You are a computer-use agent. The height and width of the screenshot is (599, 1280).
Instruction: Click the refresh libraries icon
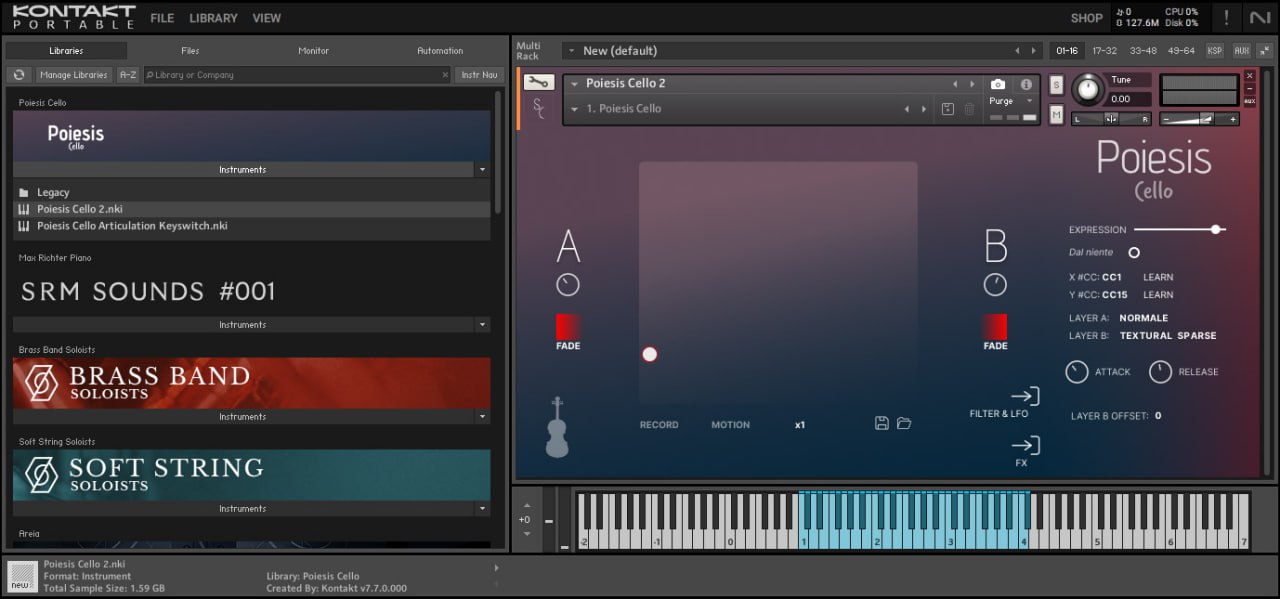(x=18, y=75)
